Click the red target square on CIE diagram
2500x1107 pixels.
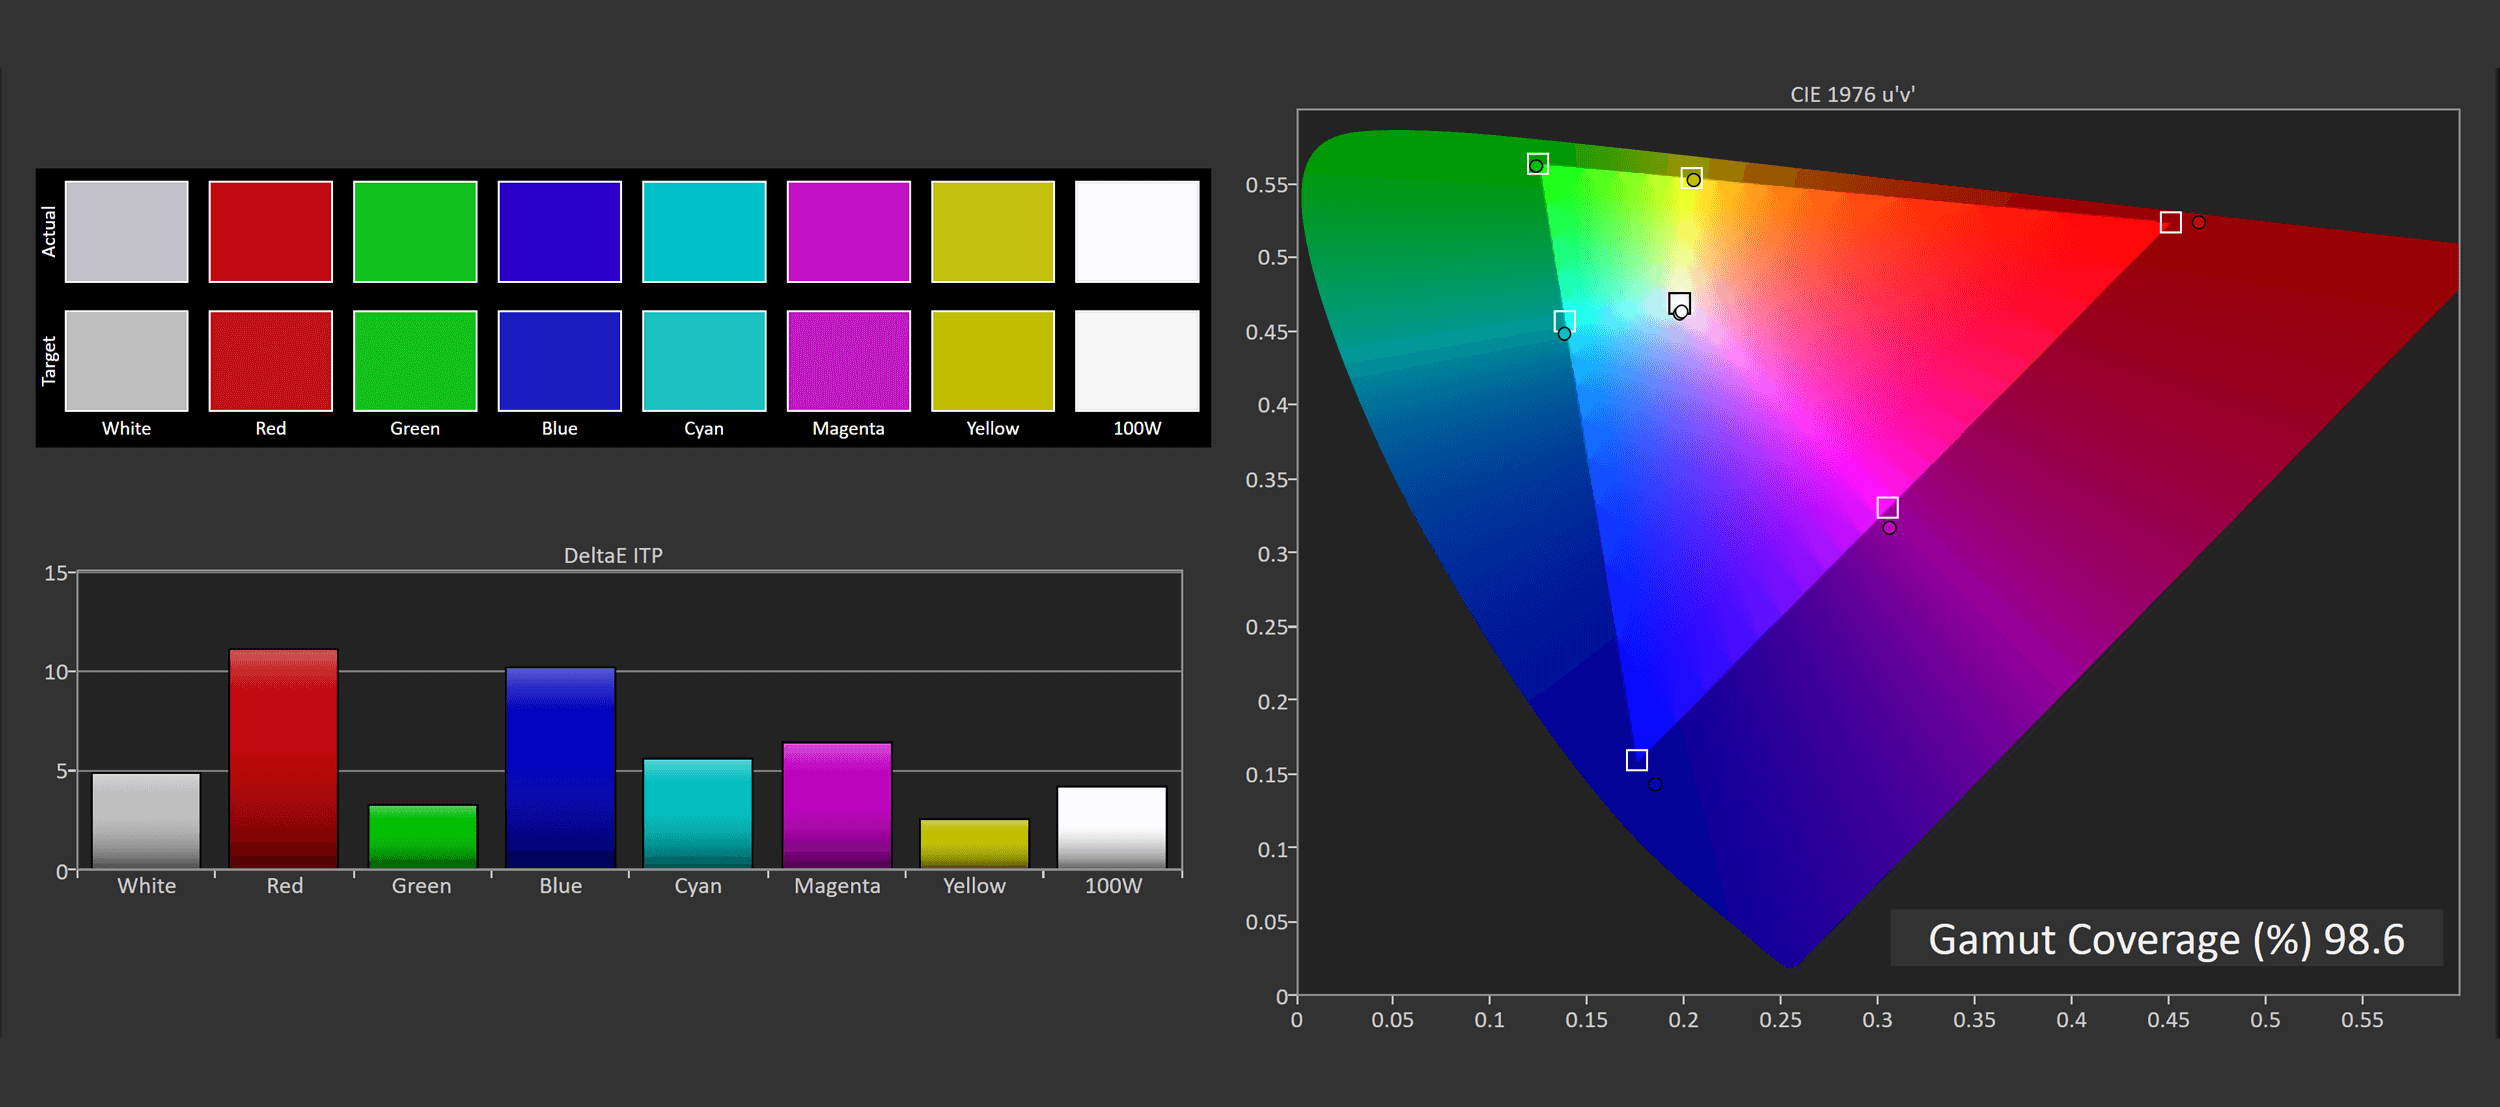pos(2170,222)
